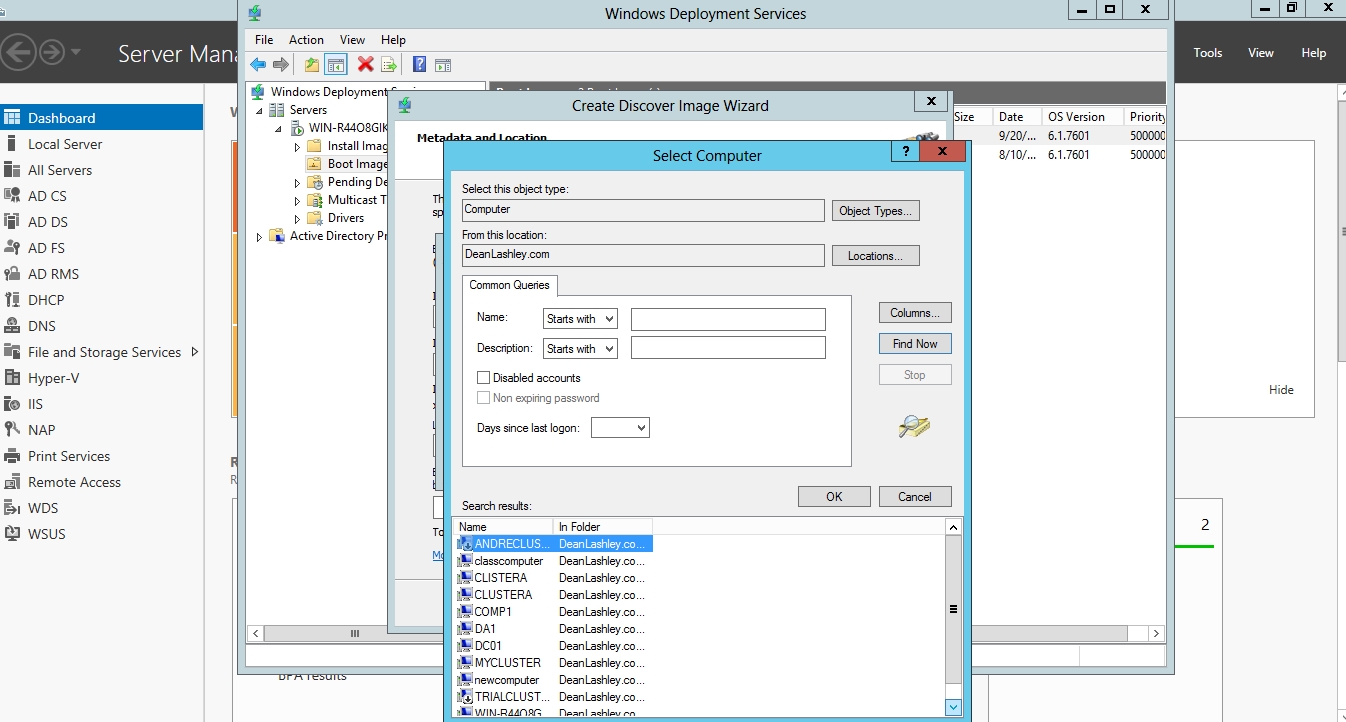Open the Name 'Starts with' dropdown

[580, 319]
